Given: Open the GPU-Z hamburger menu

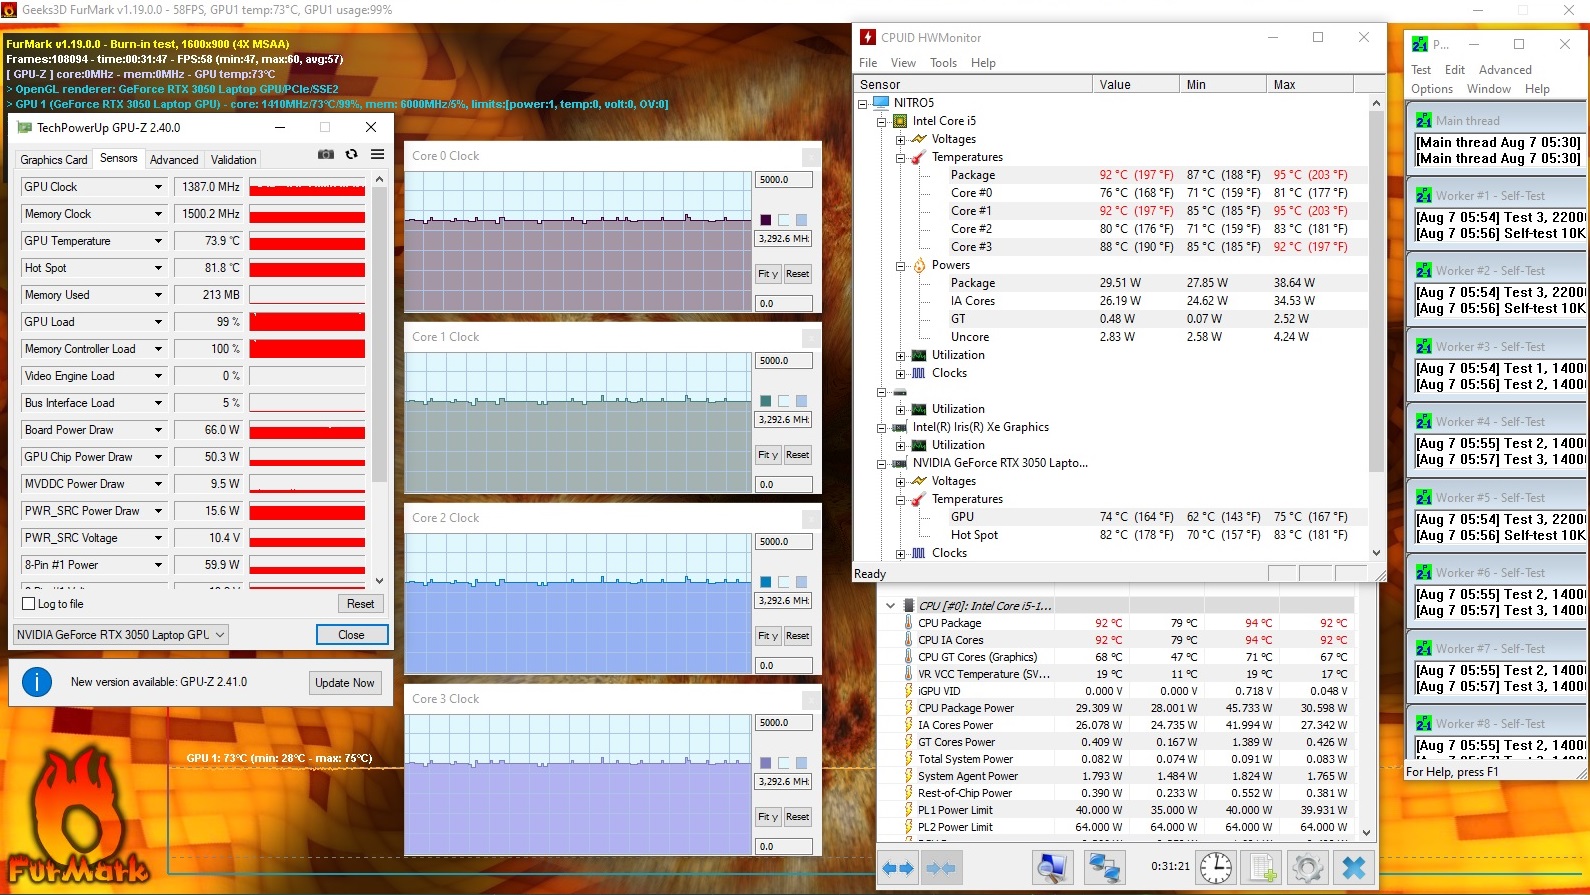Looking at the screenshot, I should [x=377, y=155].
